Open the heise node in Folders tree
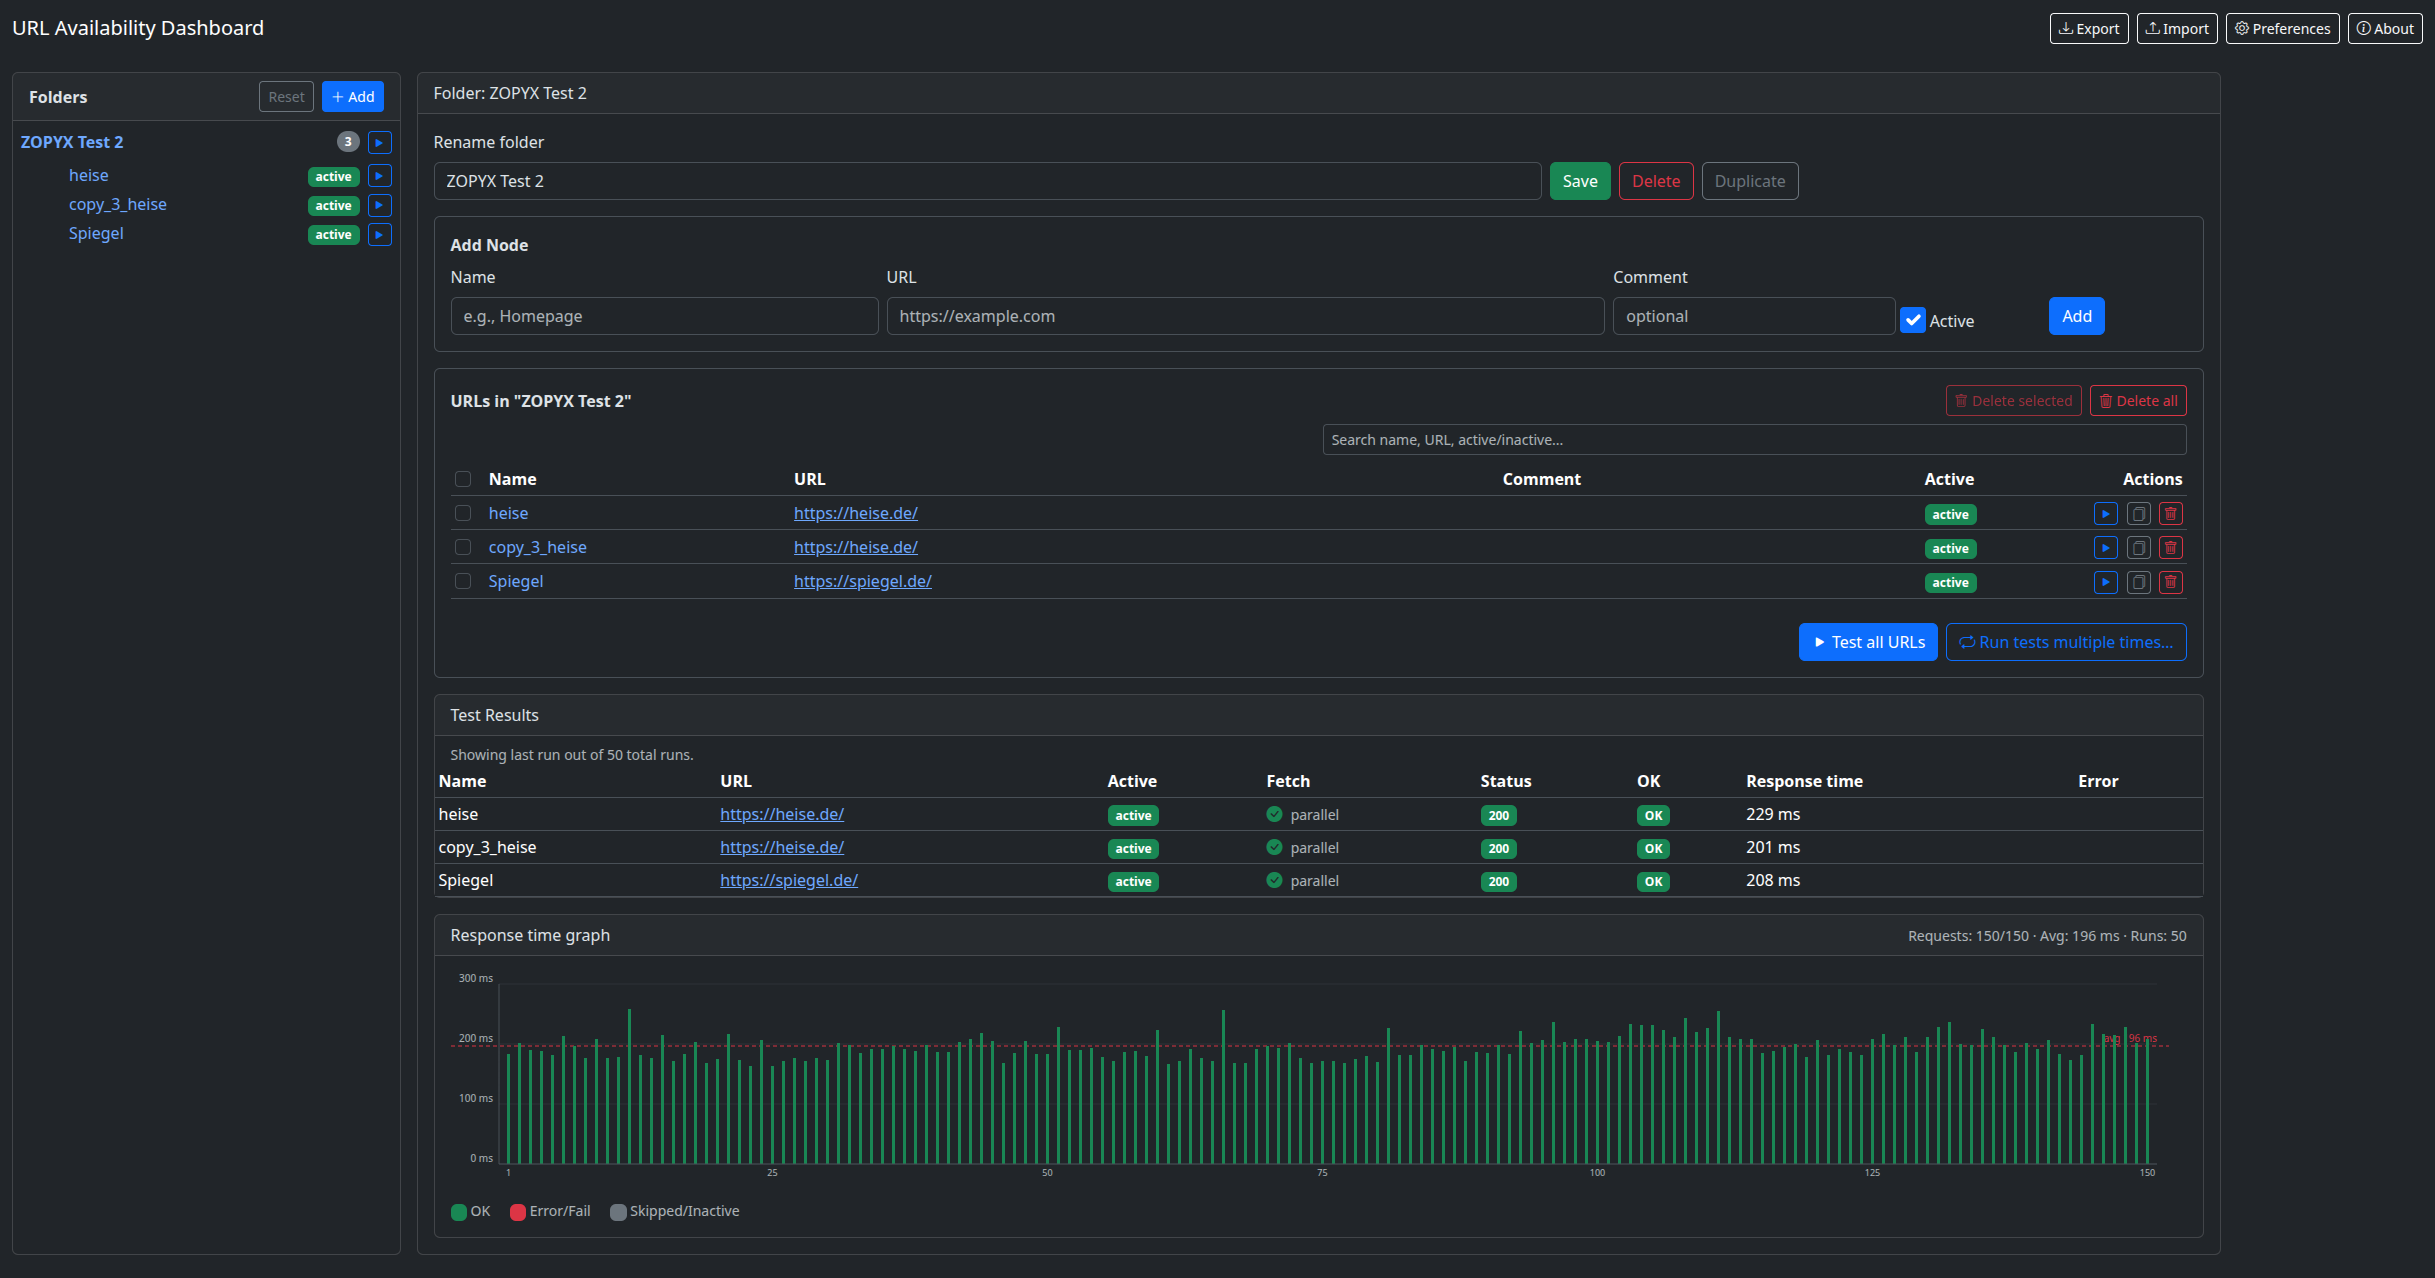2435x1278 pixels. (x=88, y=175)
